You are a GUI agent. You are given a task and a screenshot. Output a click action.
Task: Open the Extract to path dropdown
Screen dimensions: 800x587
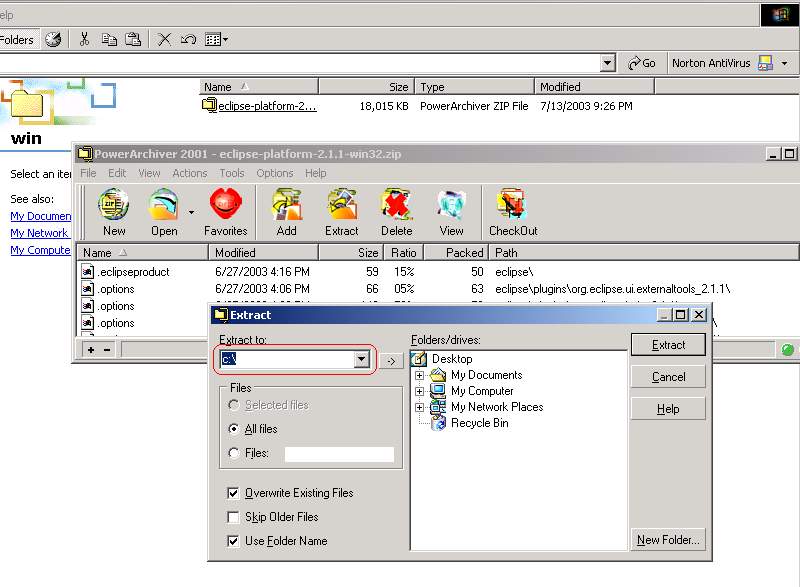[x=361, y=359]
